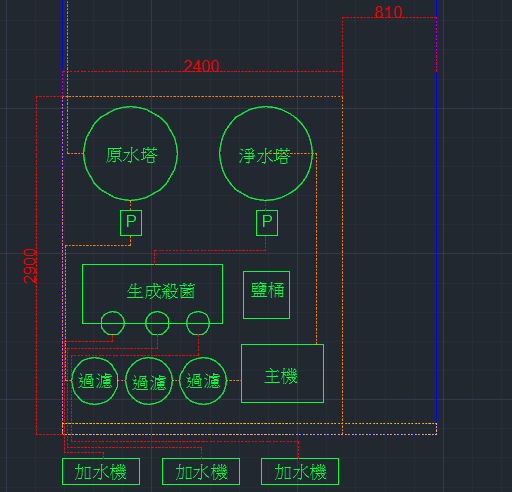Select the blue vertical line on the right
The height and width of the screenshot is (492, 512).
[x=437, y=213]
